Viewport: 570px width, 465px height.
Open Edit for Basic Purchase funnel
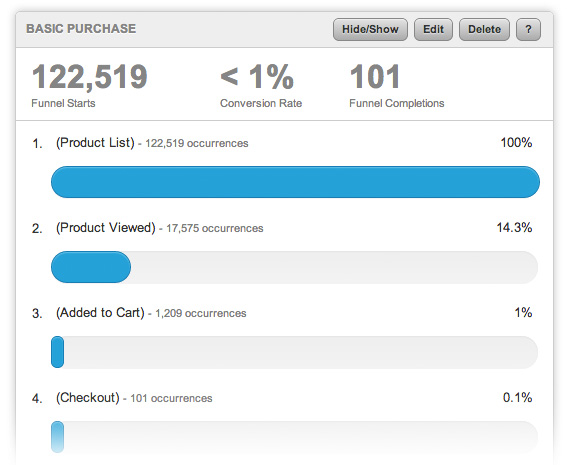point(433,29)
